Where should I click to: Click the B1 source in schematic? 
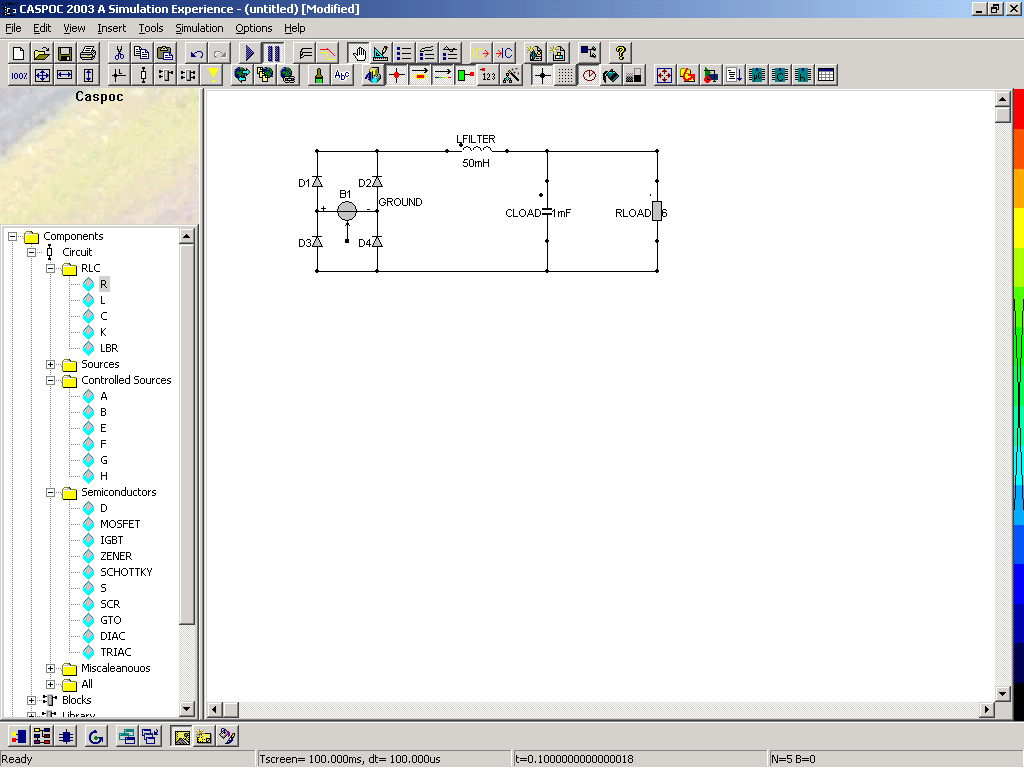[x=347, y=210]
